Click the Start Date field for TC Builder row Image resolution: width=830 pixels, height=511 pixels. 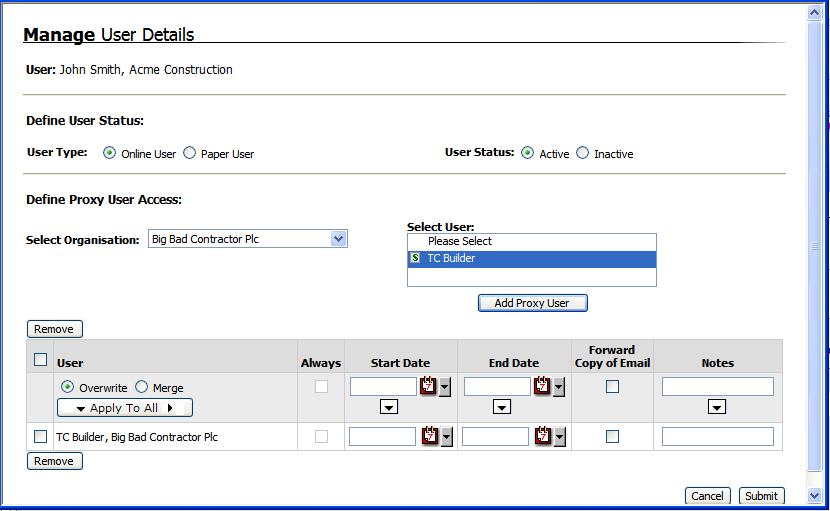point(382,436)
